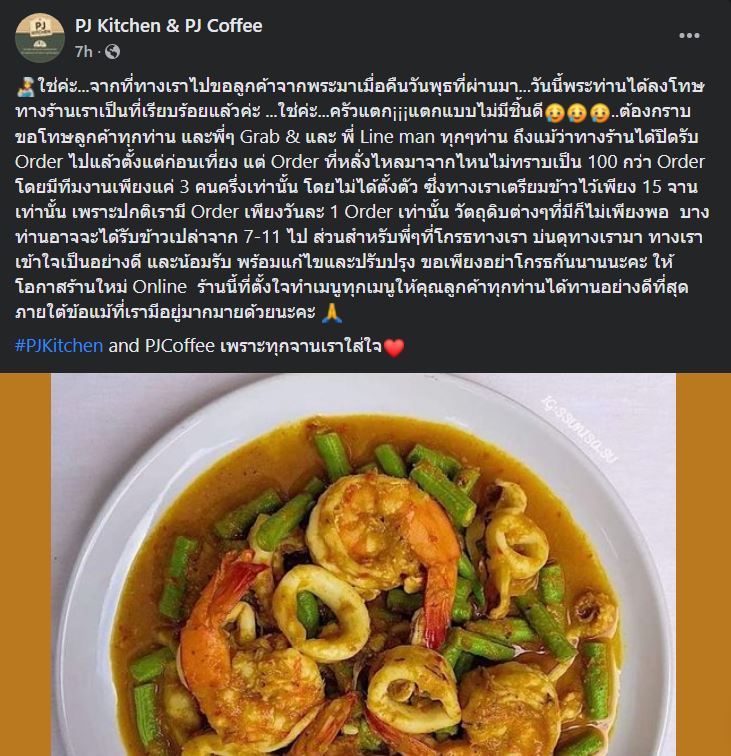This screenshot has height=756, width=731.
Task: Click the words Line man in the post
Action: click(x=397, y=137)
